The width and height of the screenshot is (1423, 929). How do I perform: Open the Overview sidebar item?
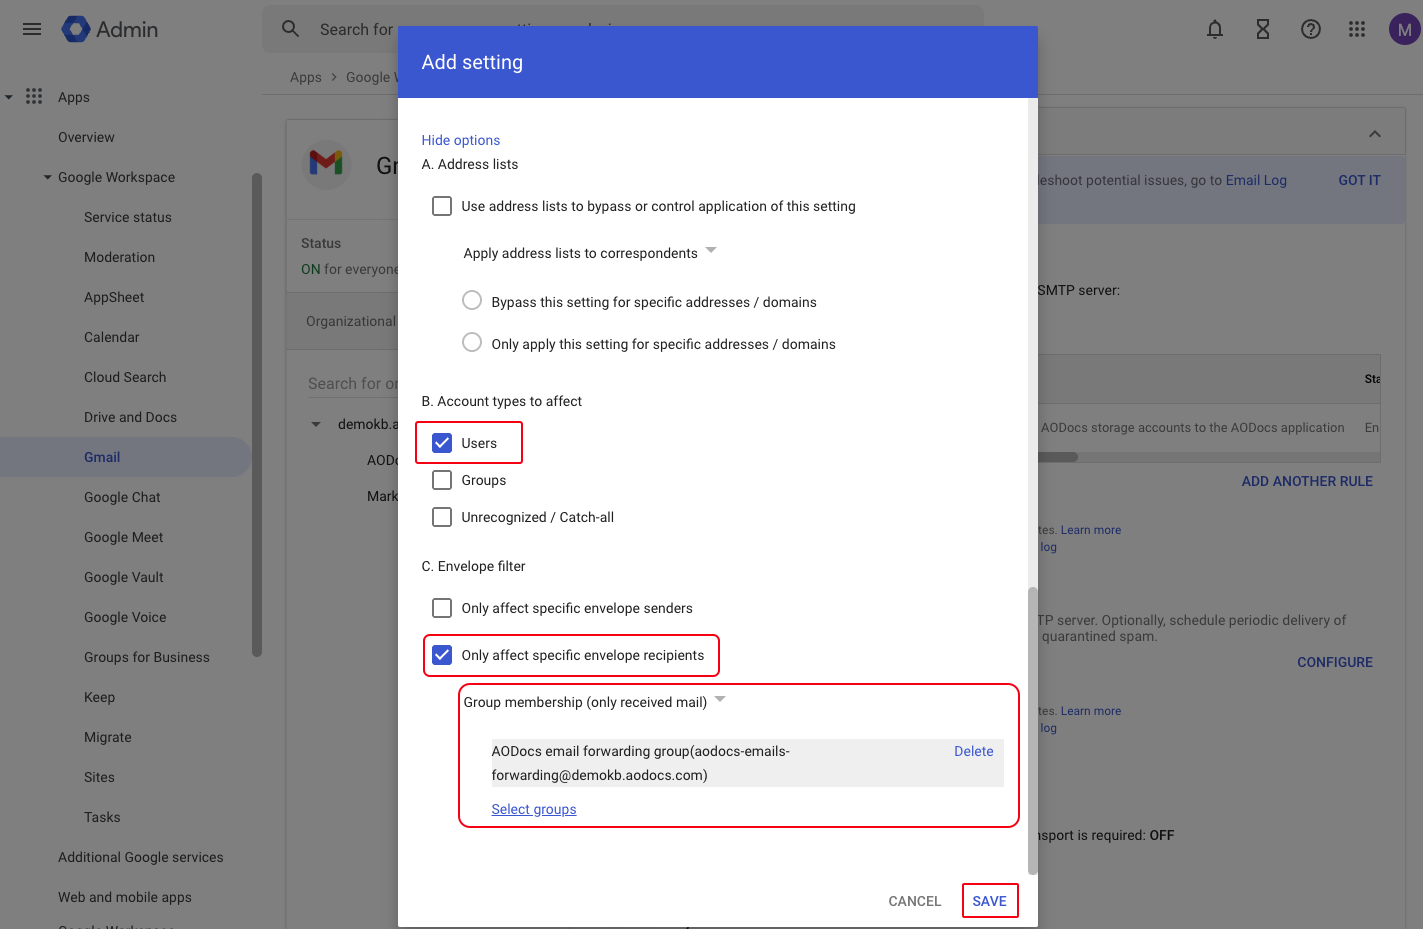(x=86, y=137)
